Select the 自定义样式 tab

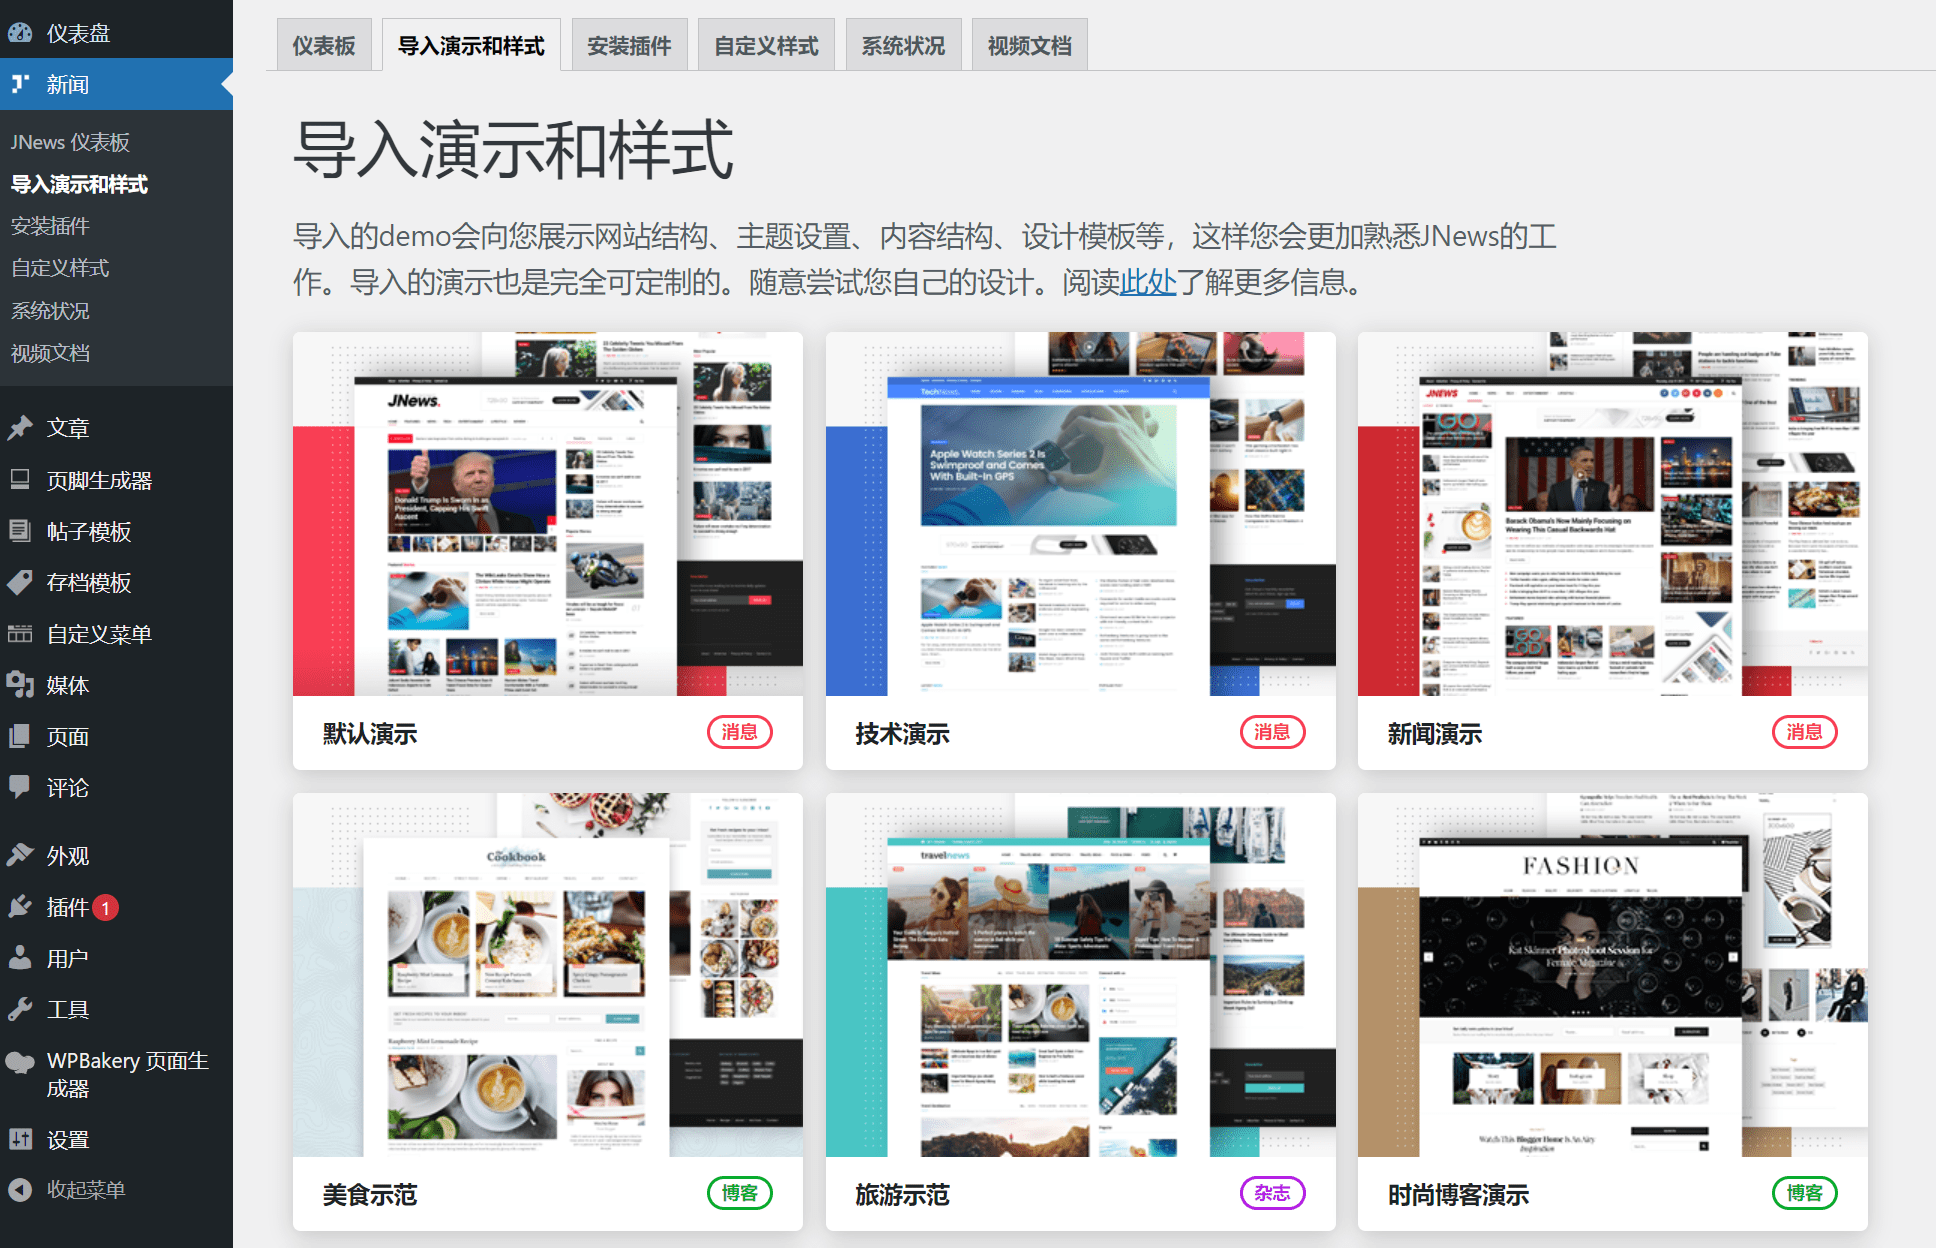766,44
